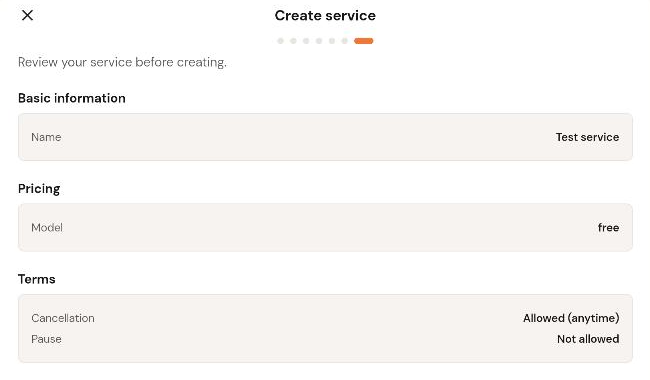The image size is (650, 380).
Task: Click the Basic information heading
Action: pyautogui.click(x=72, y=98)
